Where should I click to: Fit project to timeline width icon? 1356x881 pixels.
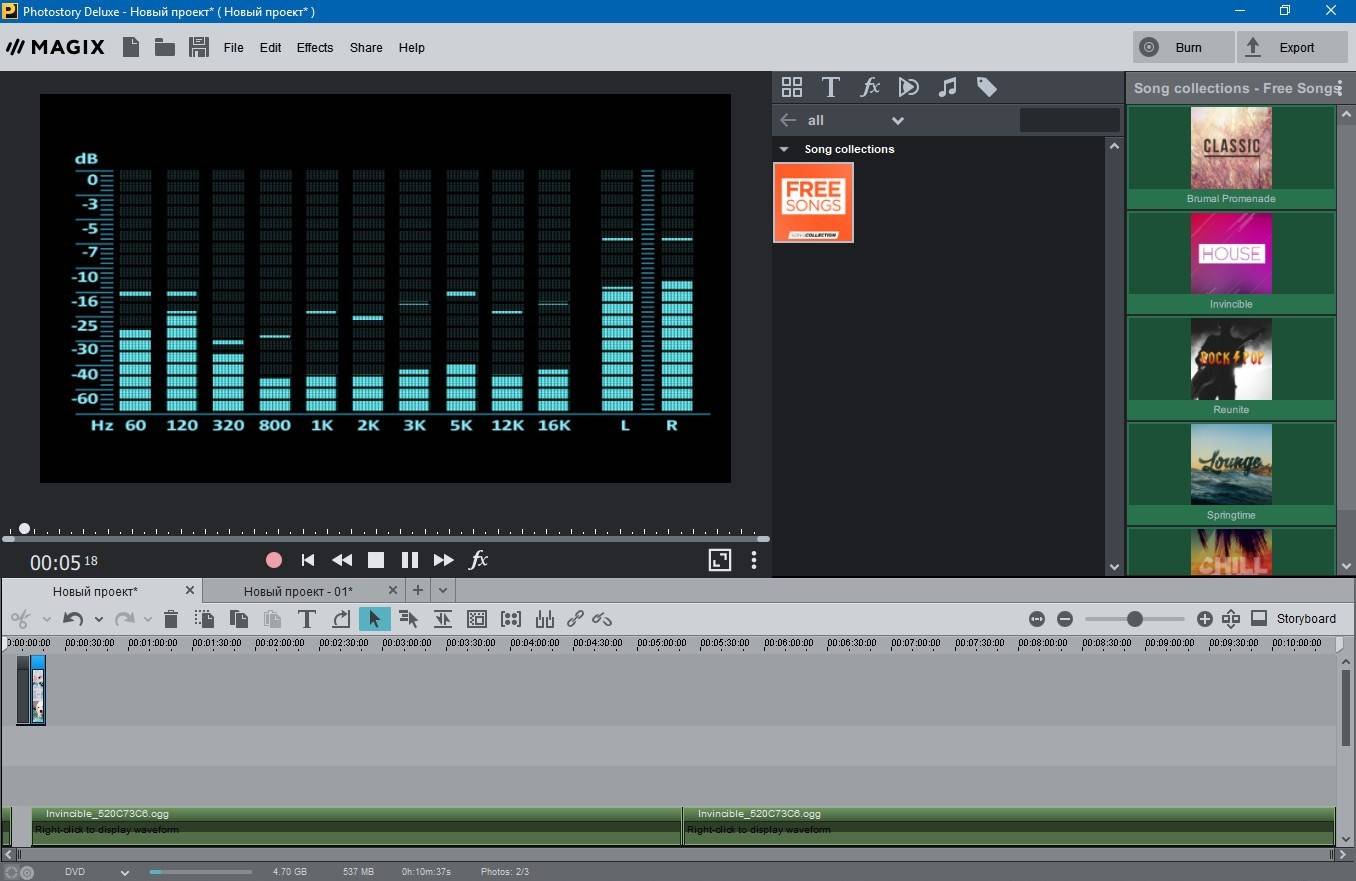click(1037, 619)
